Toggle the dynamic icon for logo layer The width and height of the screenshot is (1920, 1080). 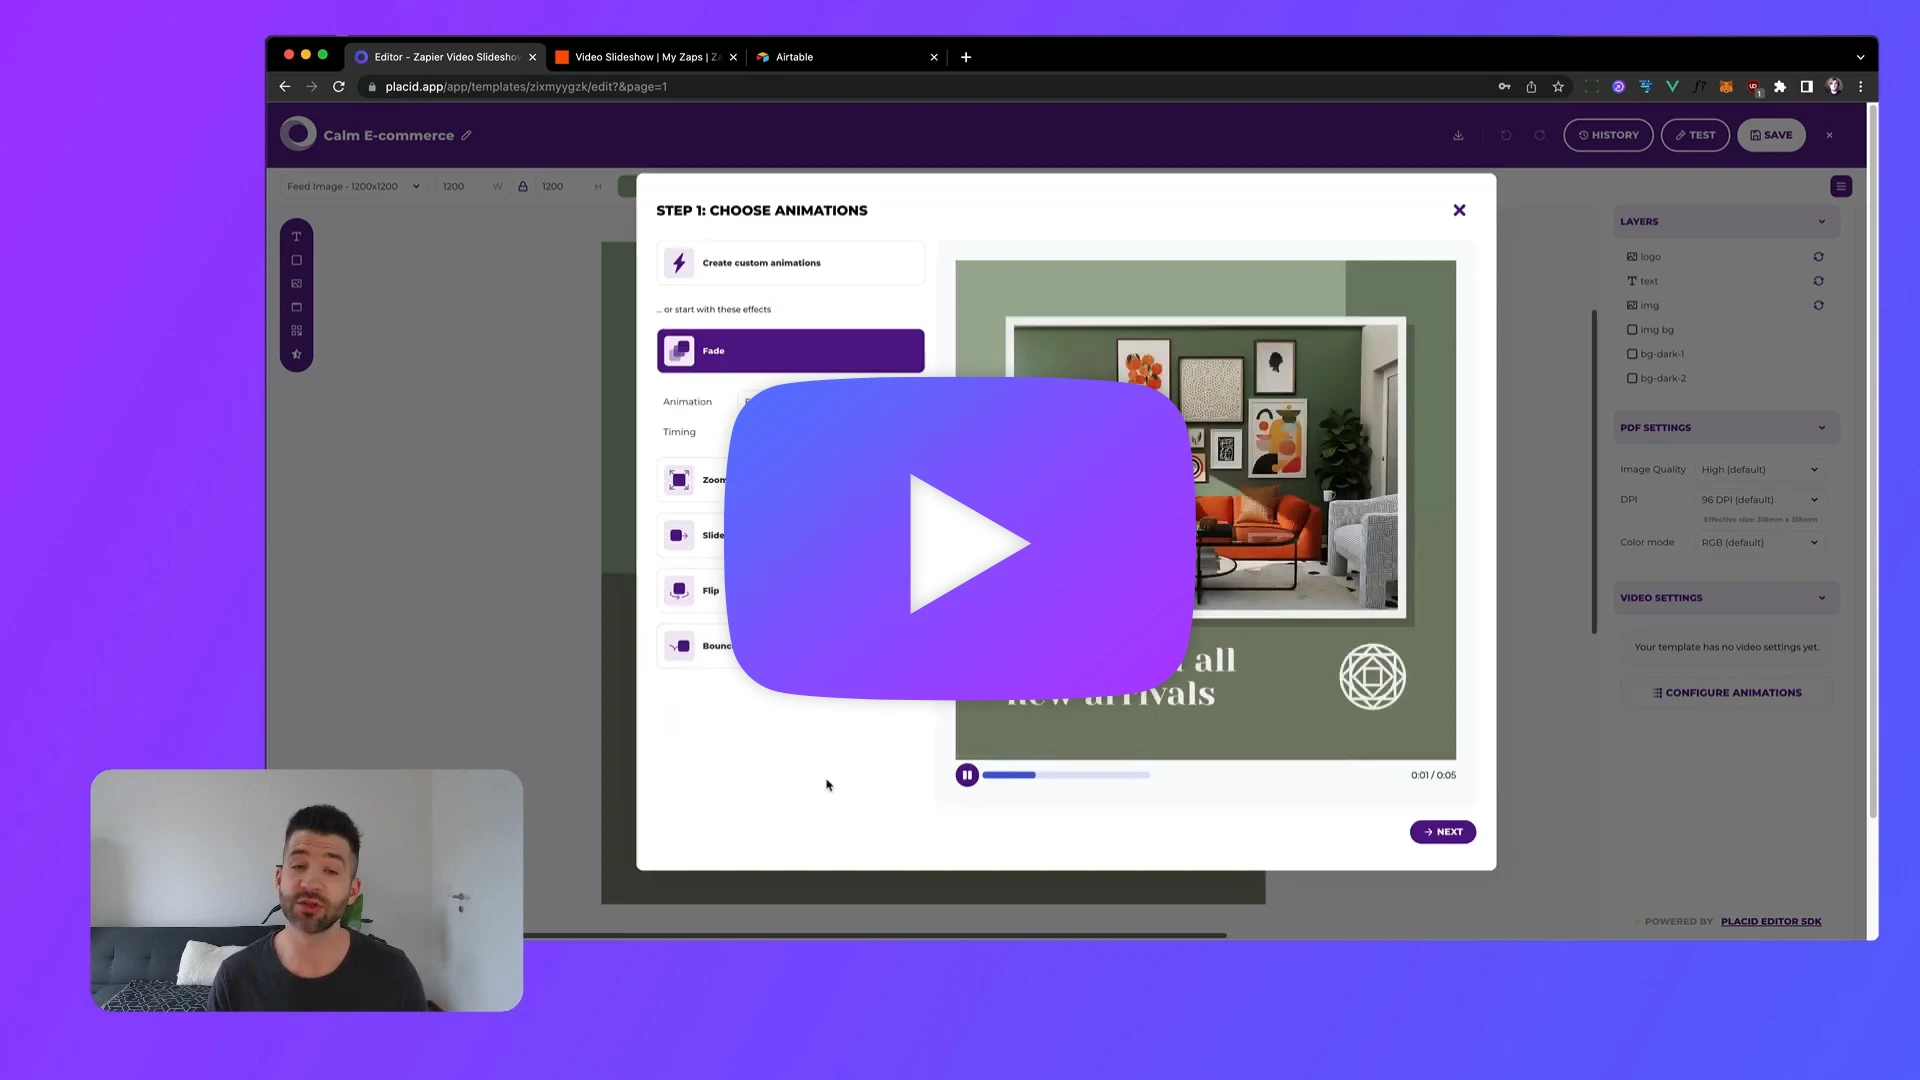[1818, 257]
